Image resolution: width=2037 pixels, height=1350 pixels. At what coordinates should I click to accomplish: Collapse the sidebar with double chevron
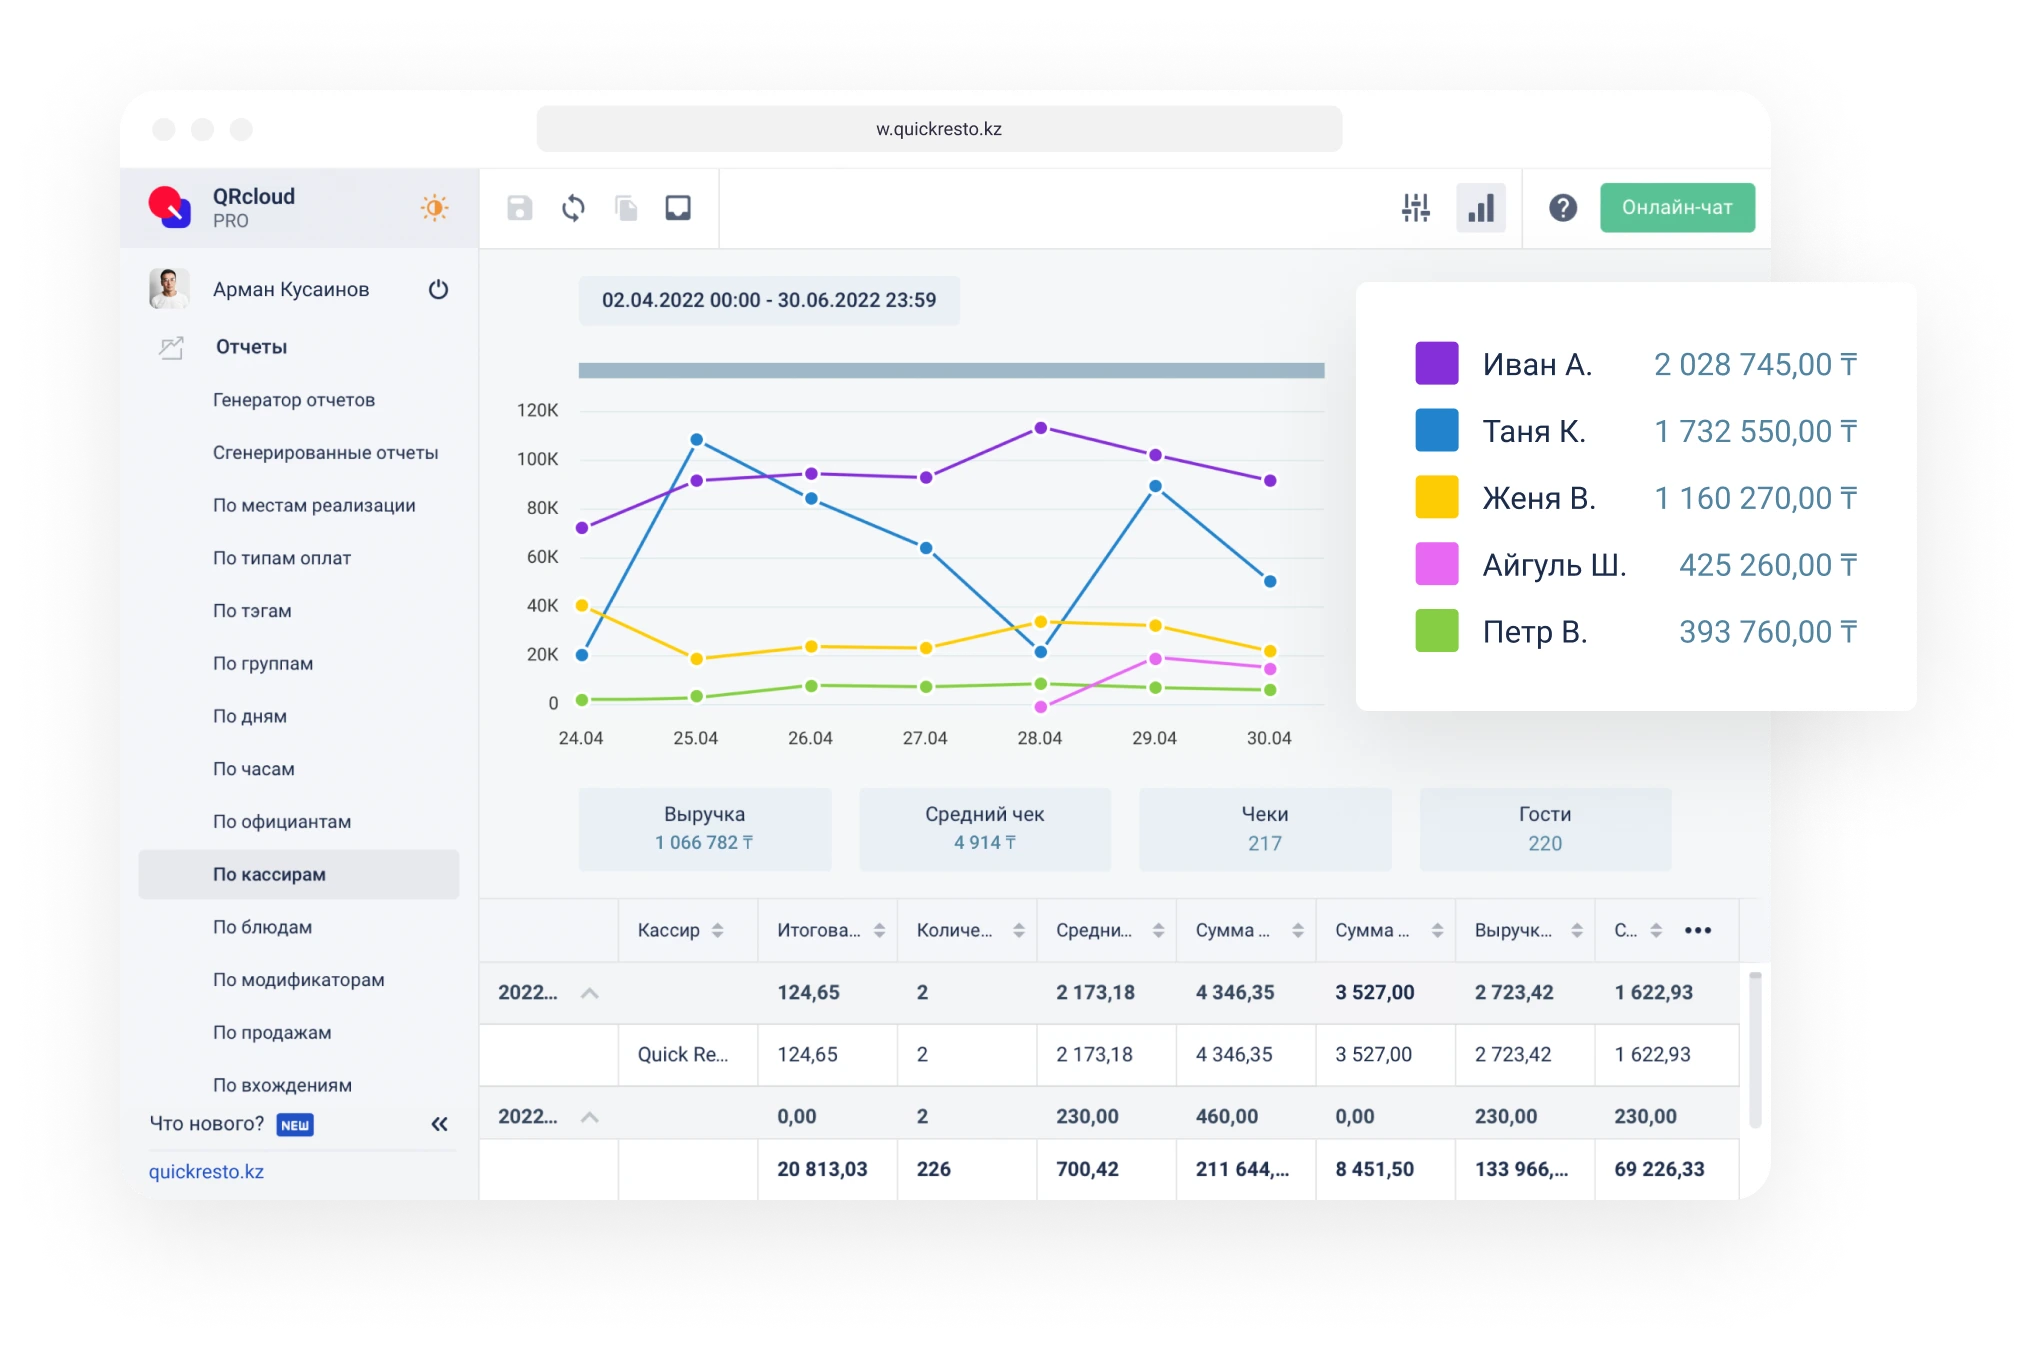pyautogui.click(x=439, y=1124)
